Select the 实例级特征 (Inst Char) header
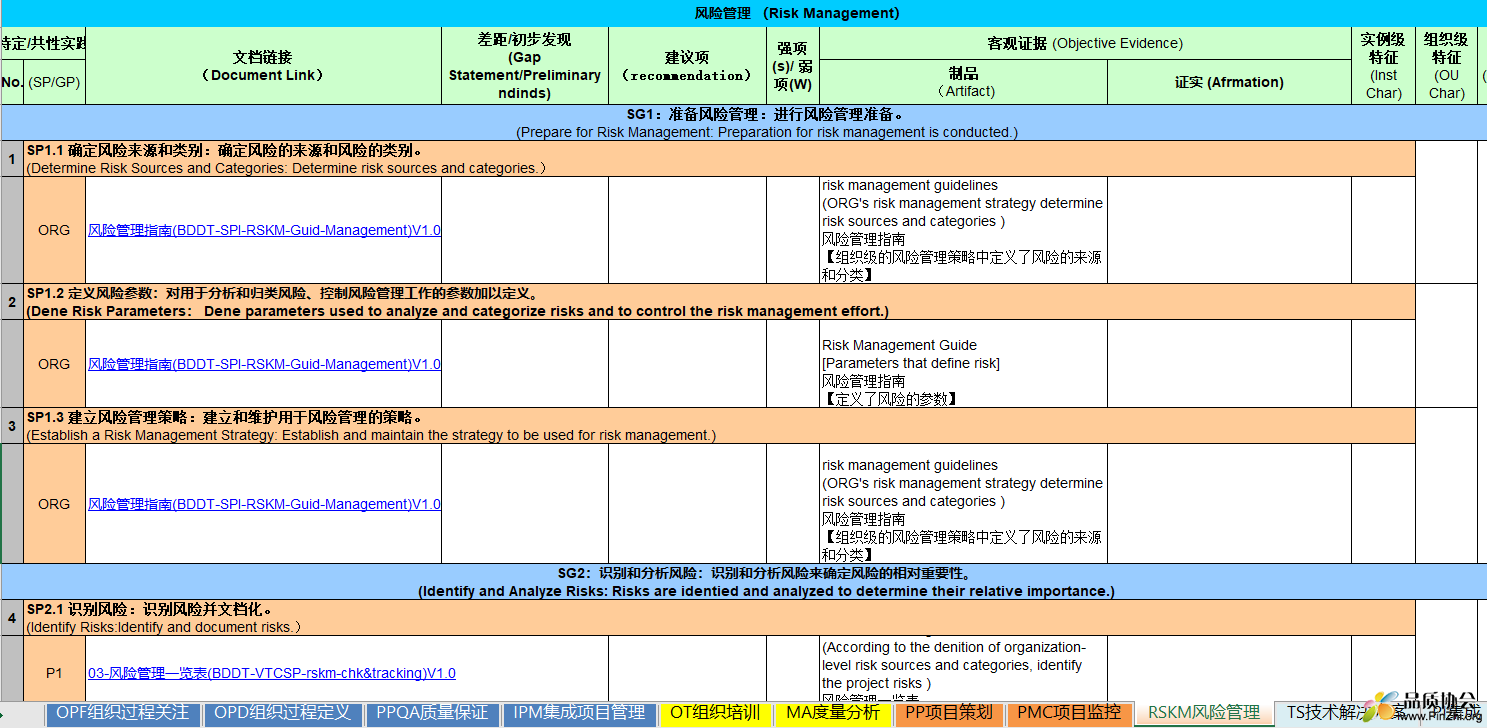 1384,66
